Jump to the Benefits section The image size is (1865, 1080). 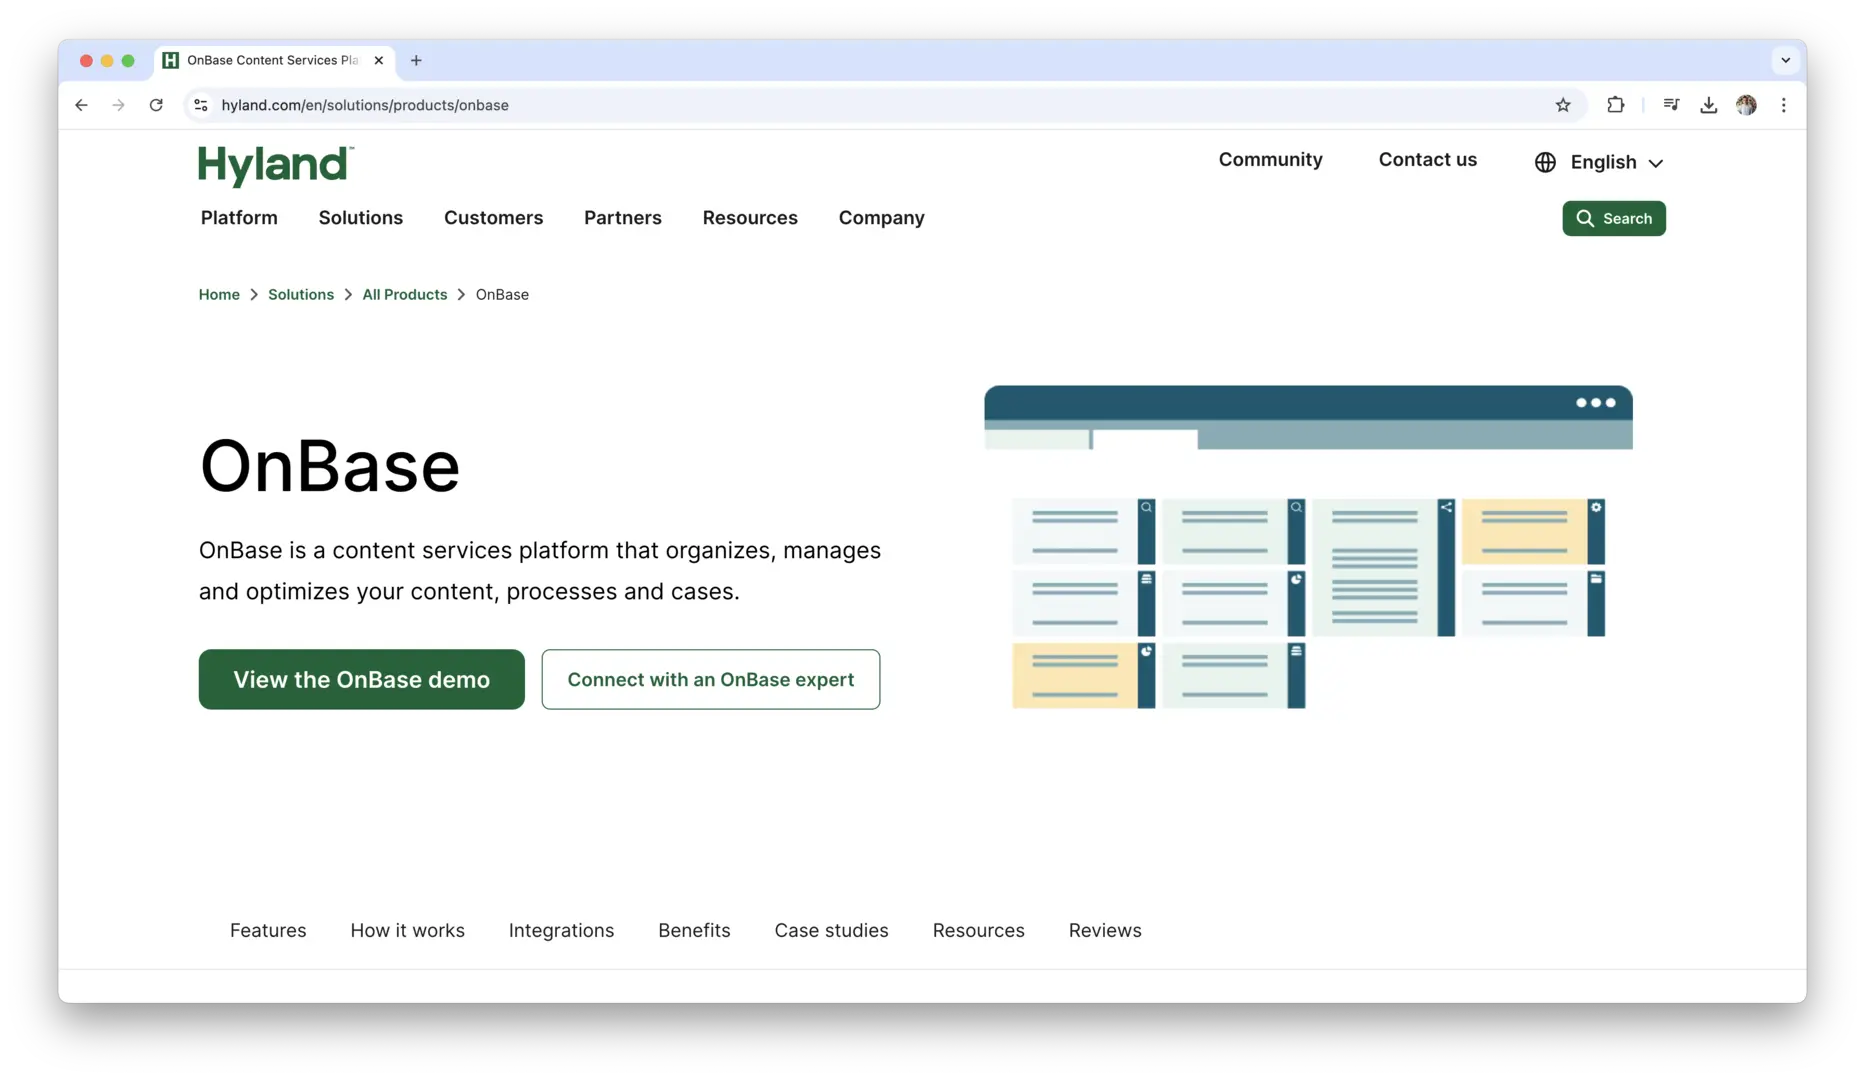click(x=694, y=930)
